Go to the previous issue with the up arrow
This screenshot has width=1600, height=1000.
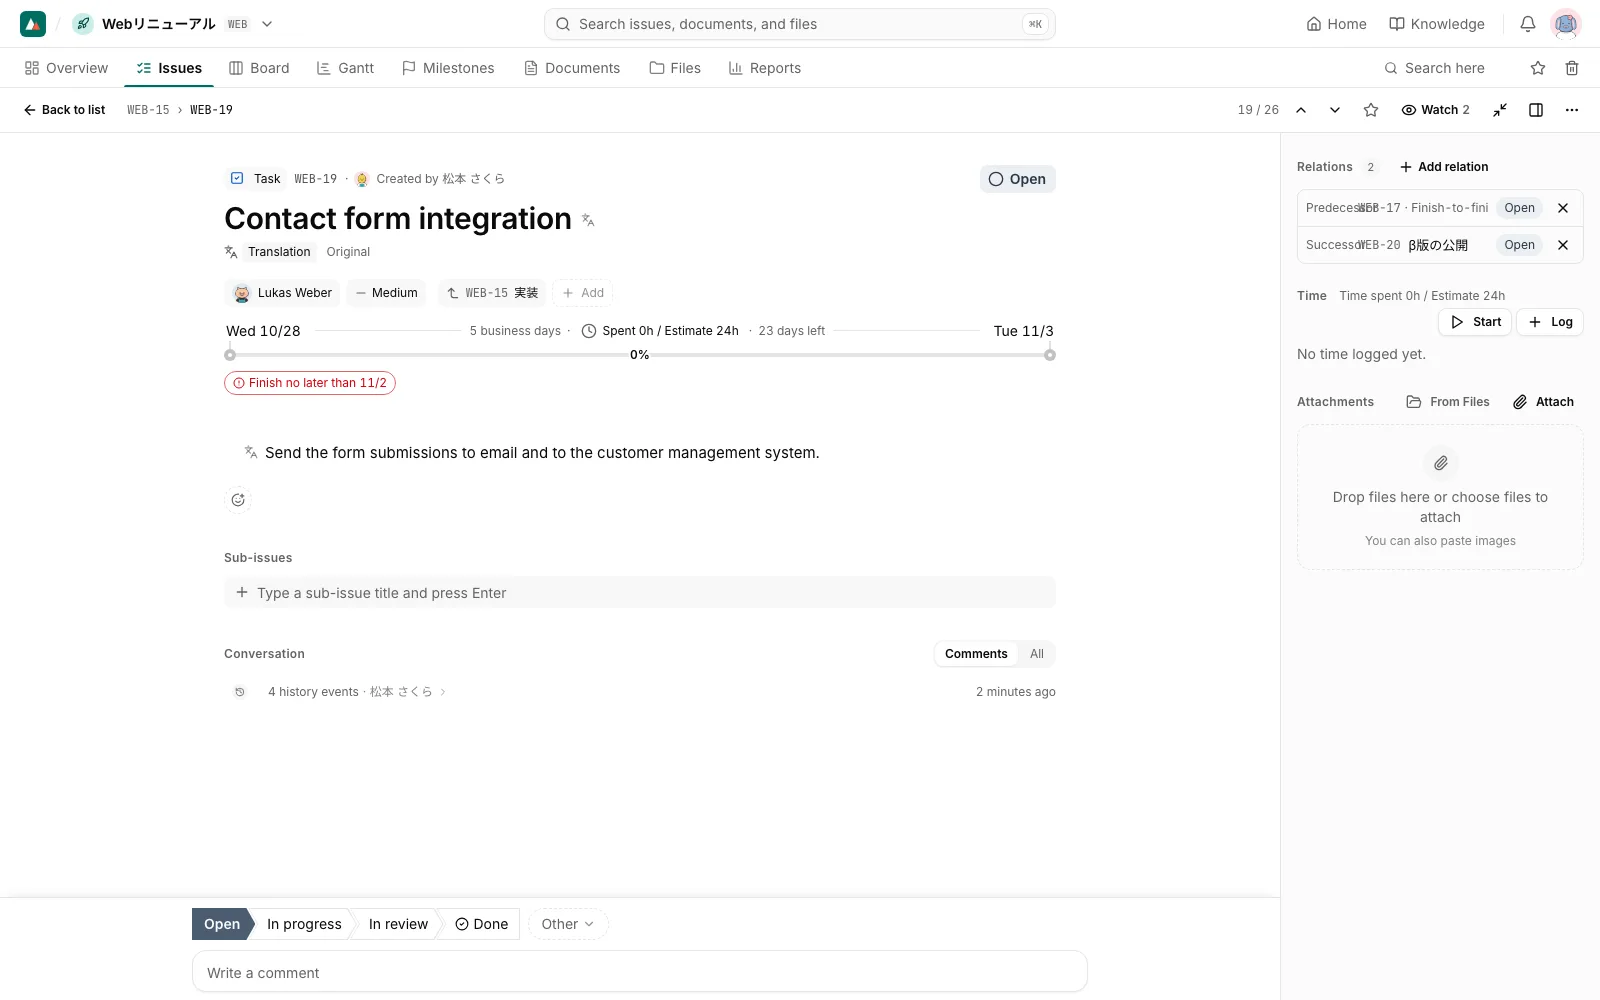pos(1301,110)
